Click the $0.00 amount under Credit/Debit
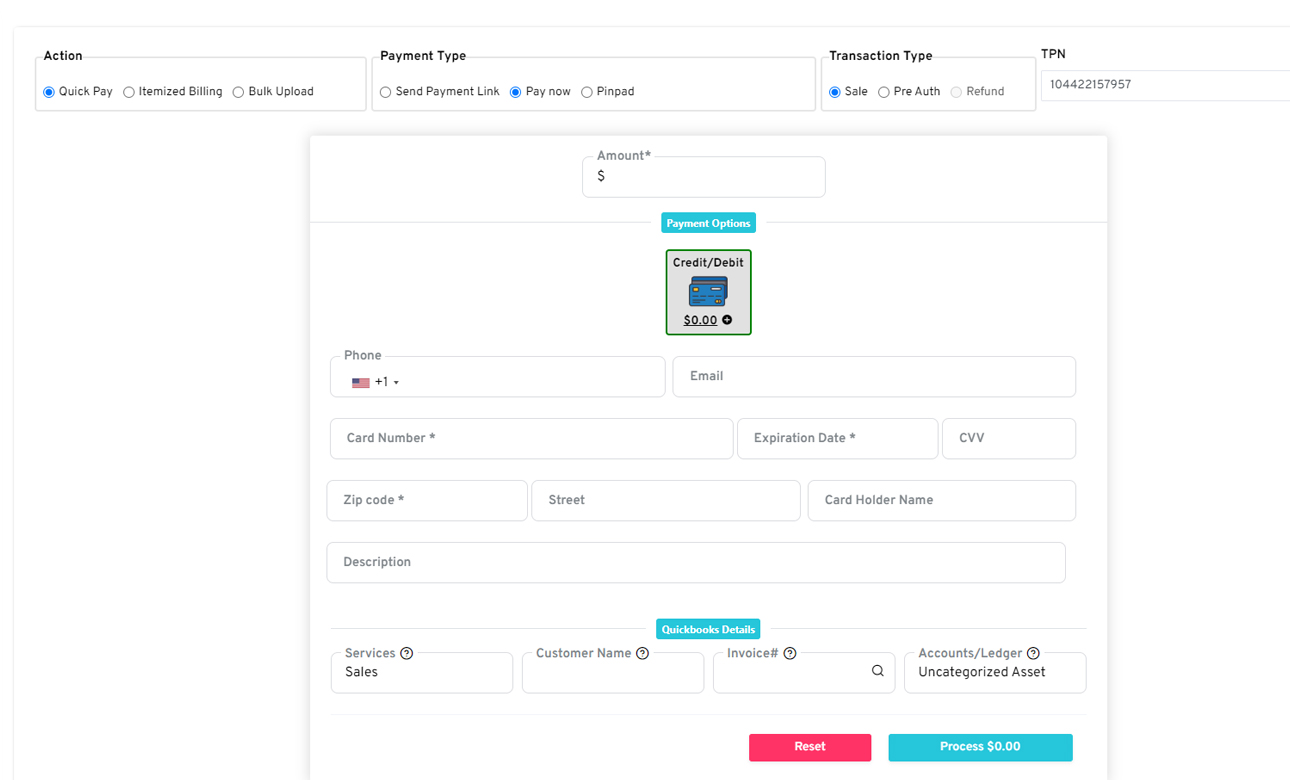 tap(700, 321)
